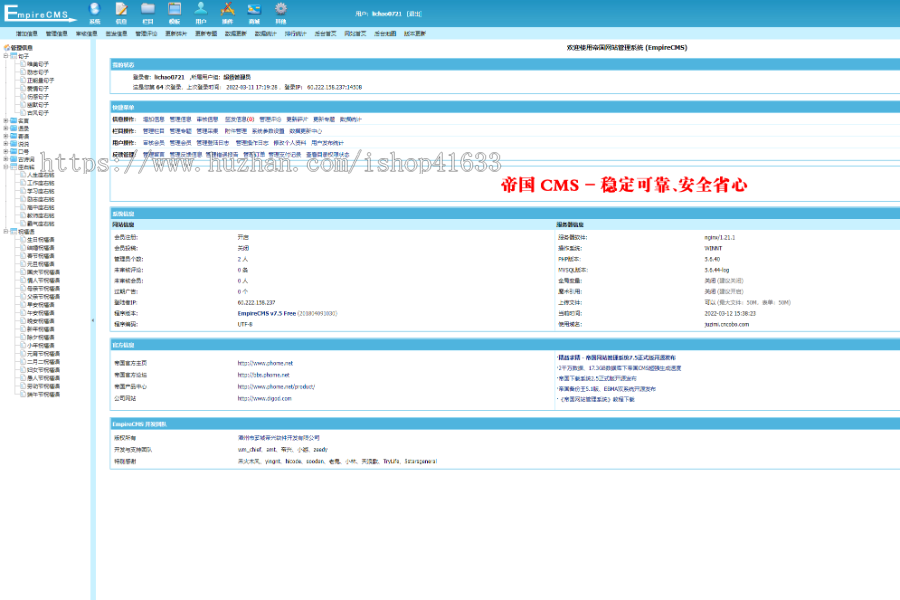Open 附件管理 in the quick menu
This screenshot has width=900, height=600.
click(x=235, y=131)
